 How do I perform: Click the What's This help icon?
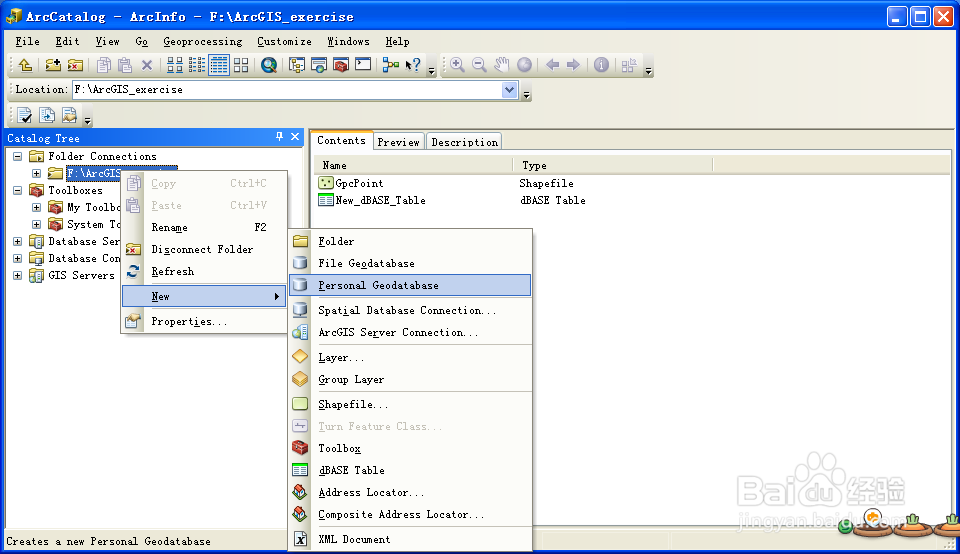click(x=413, y=65)
